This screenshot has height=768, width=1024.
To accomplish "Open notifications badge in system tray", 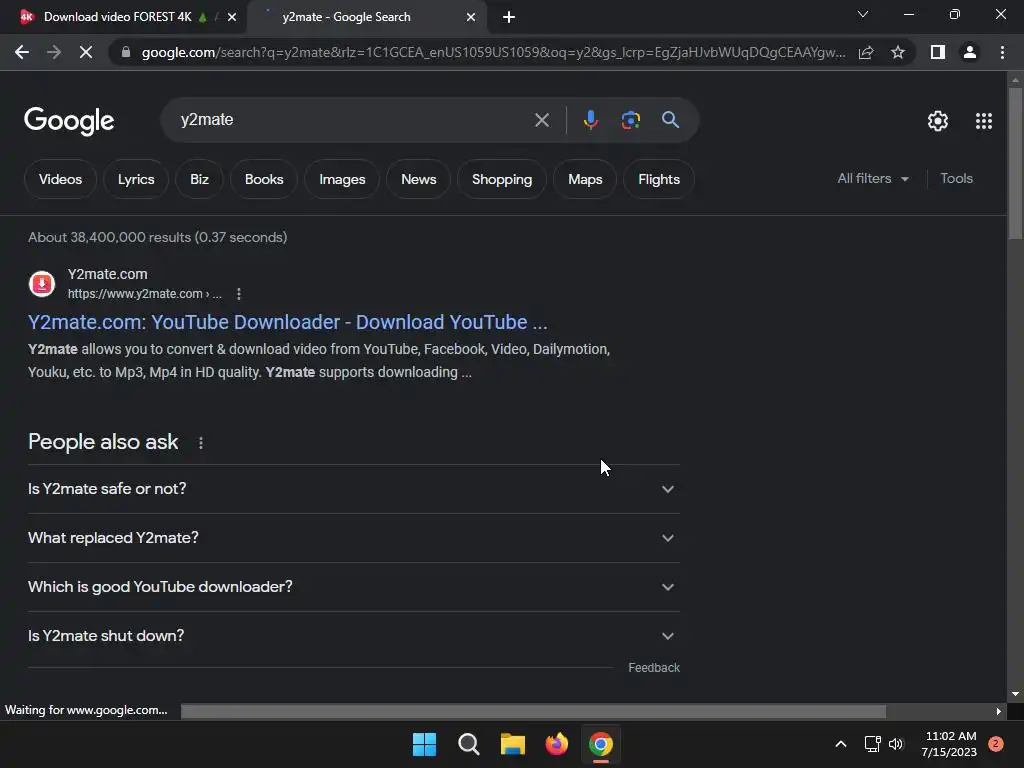I will coord(995,744).
